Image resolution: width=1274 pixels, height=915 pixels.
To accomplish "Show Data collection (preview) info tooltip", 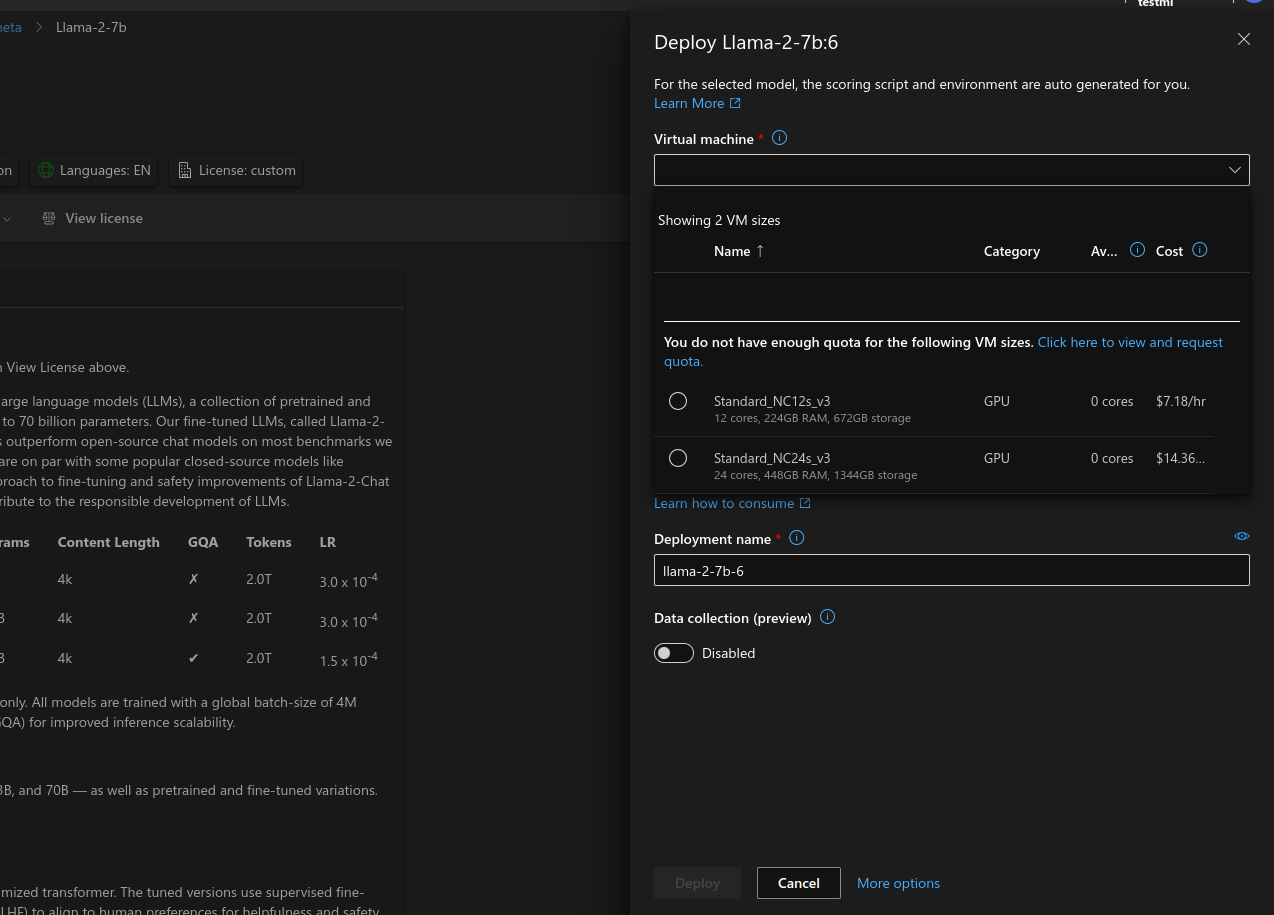I will coord(827,617).
